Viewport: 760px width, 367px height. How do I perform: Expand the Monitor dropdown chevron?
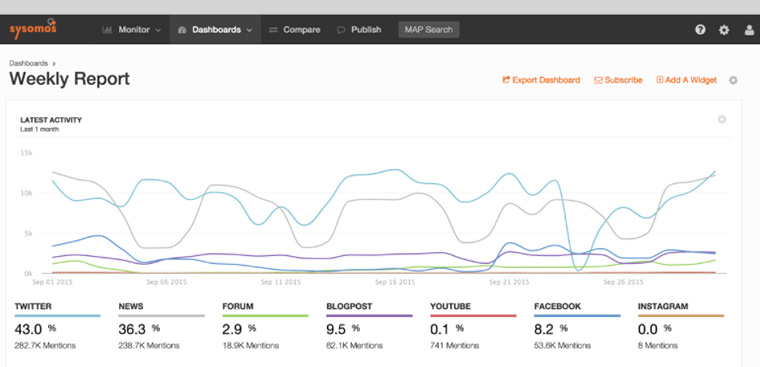(158, 30)
